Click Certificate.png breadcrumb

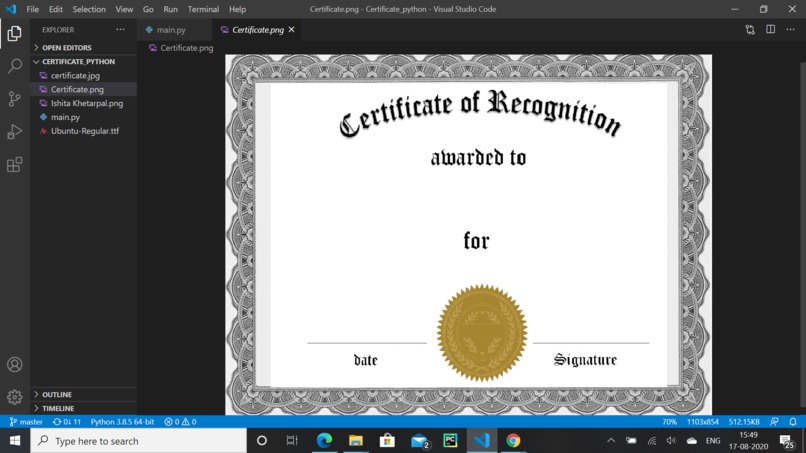181,48
